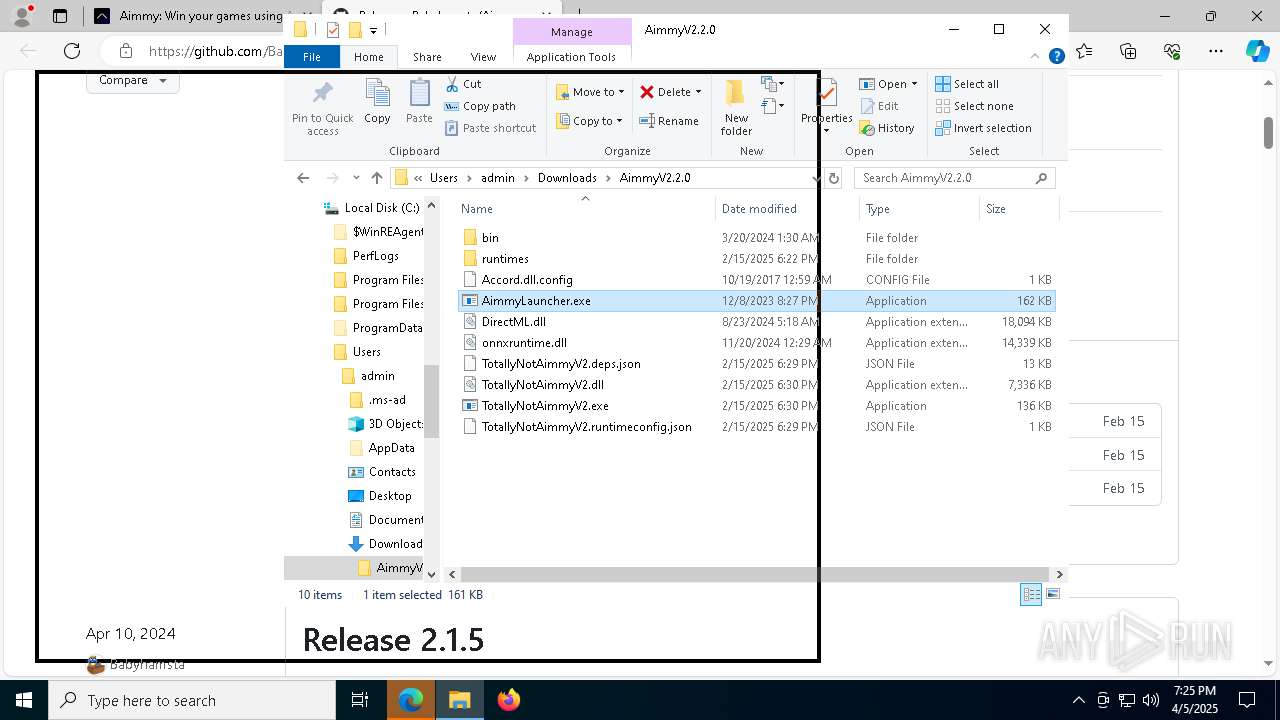Open Firefox from the taskbar
Viewport: 1280px width, 720px height.
point(509,700)
